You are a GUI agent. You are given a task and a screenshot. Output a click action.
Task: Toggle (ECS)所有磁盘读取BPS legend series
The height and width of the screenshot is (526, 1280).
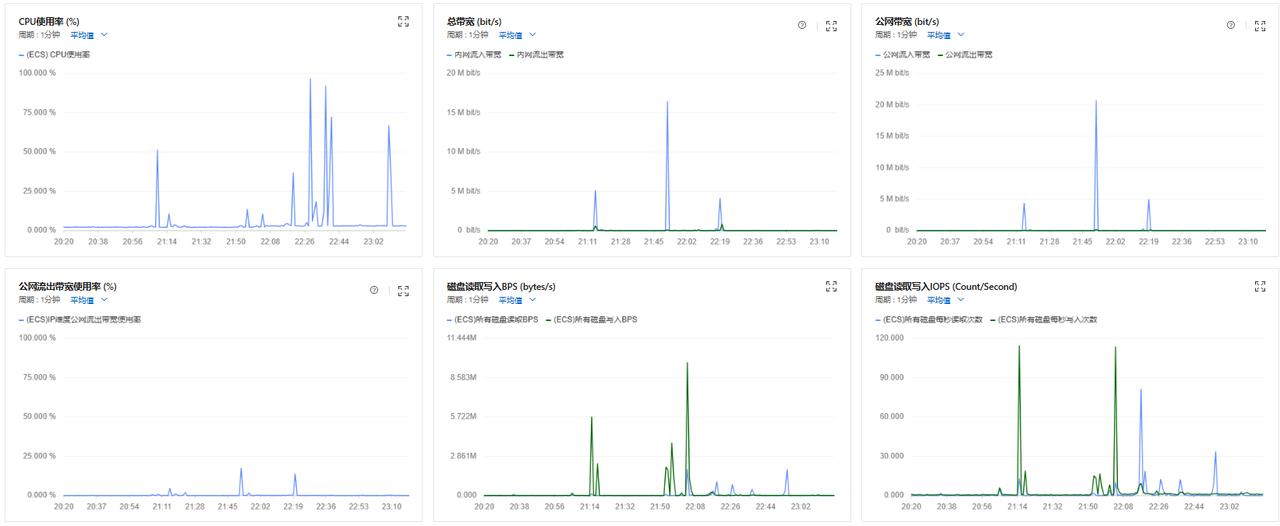(x=492, y=319)
